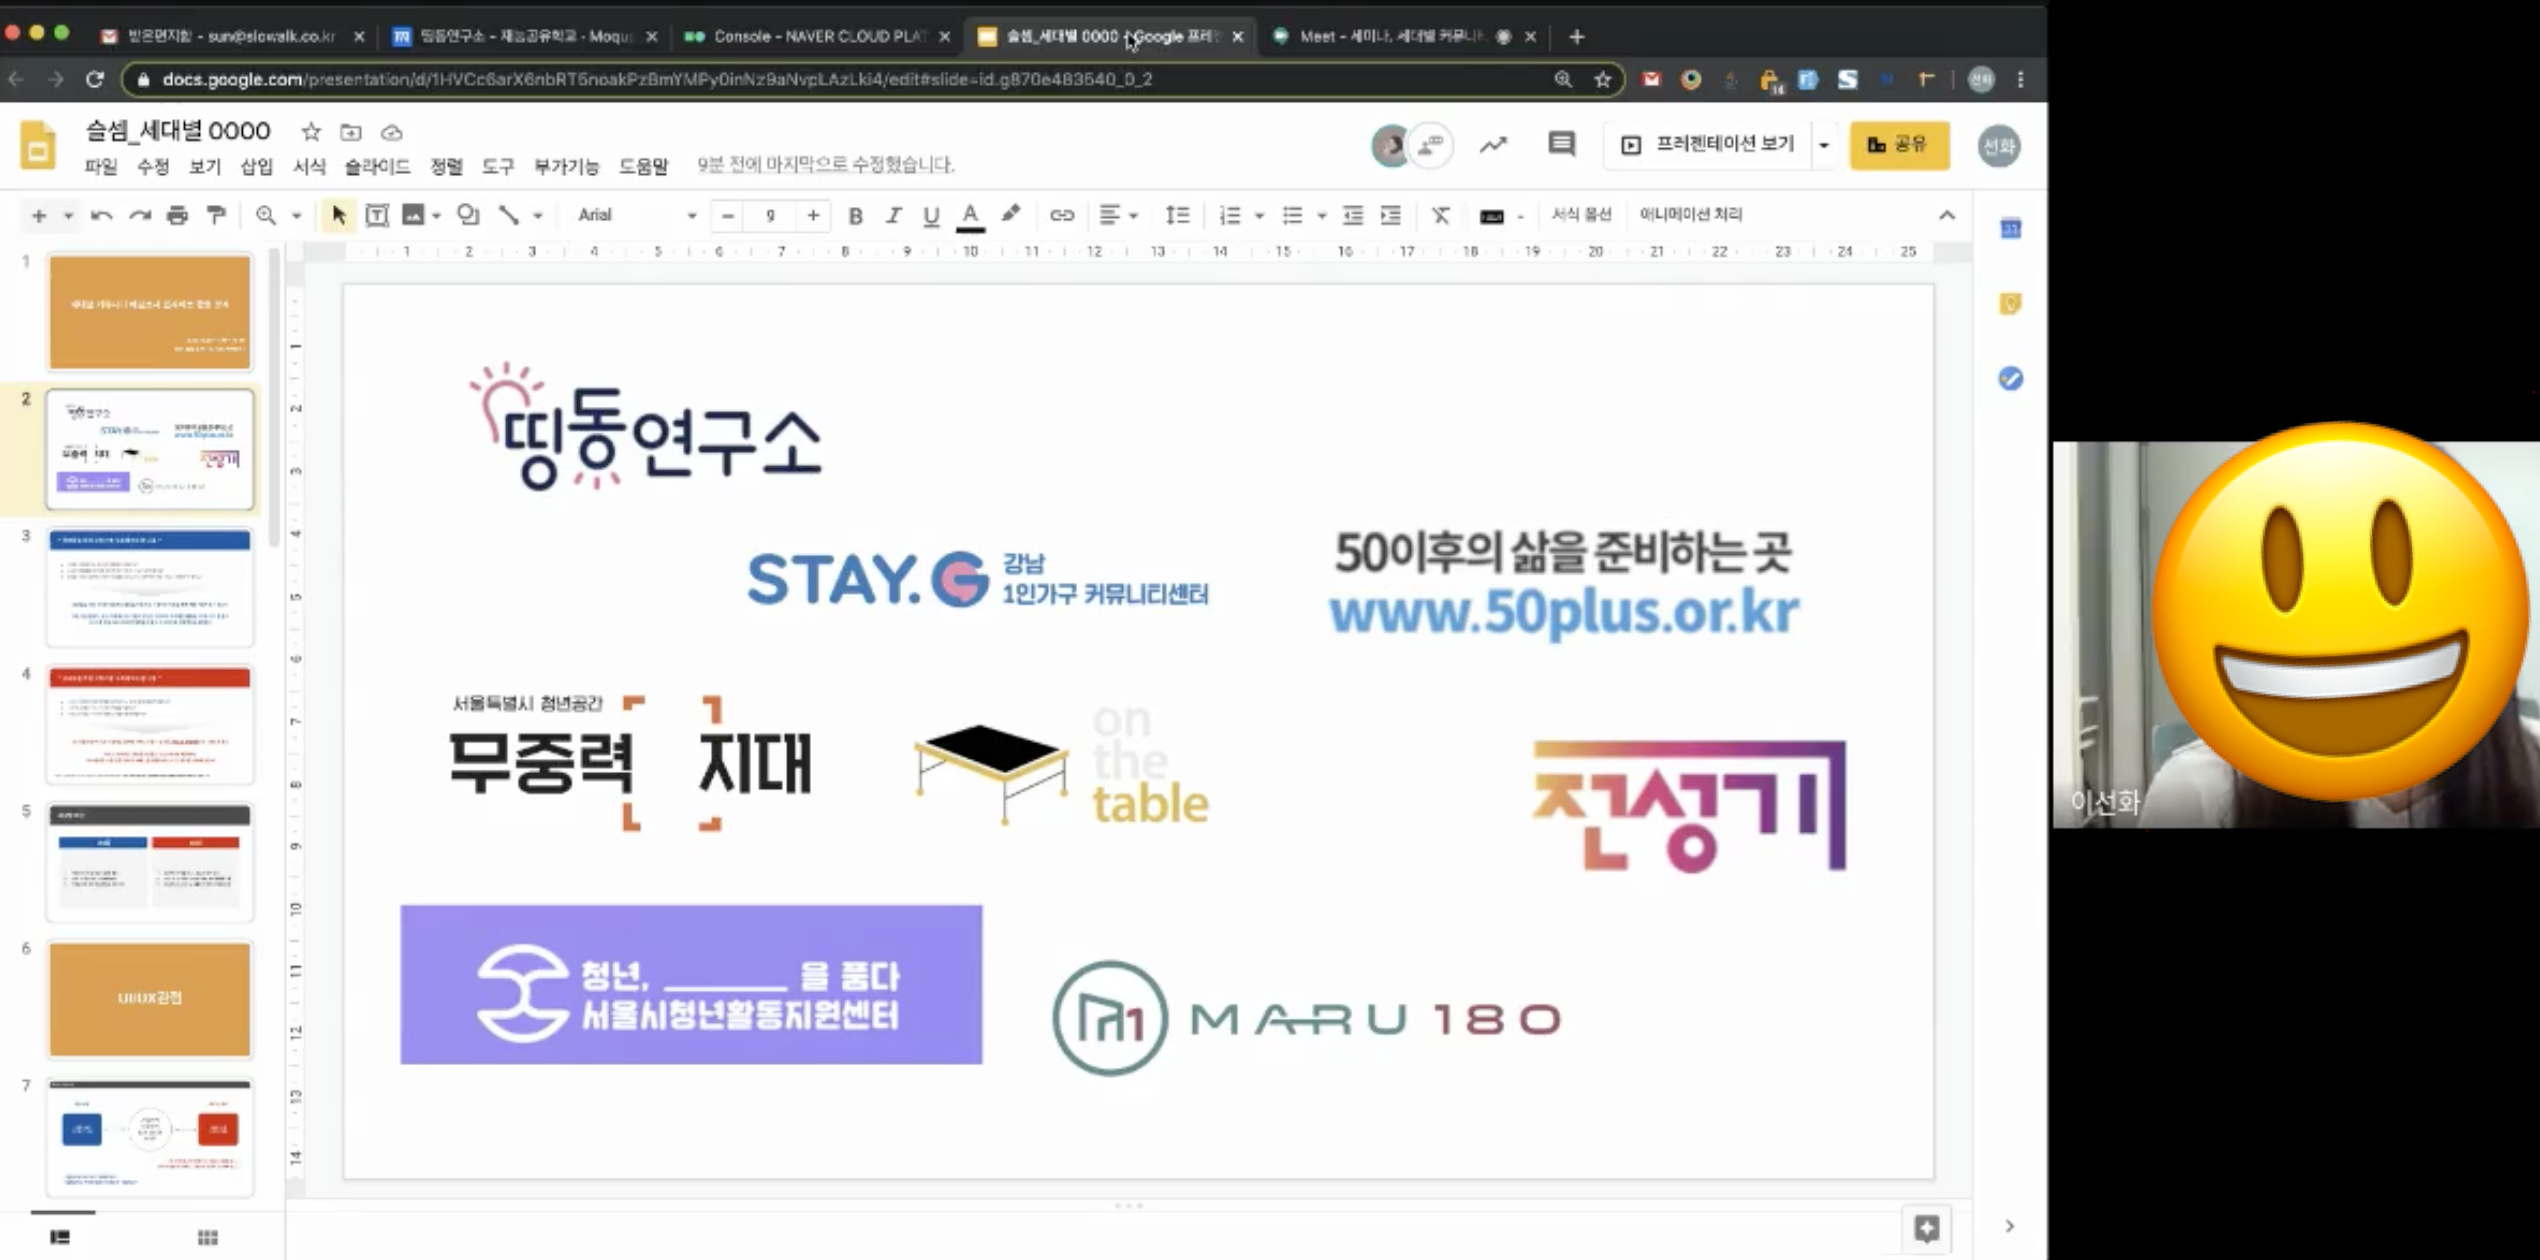Open Google Tasks side panel icon
The height and width of the screenshot is (1260, 2540).
2010,378
